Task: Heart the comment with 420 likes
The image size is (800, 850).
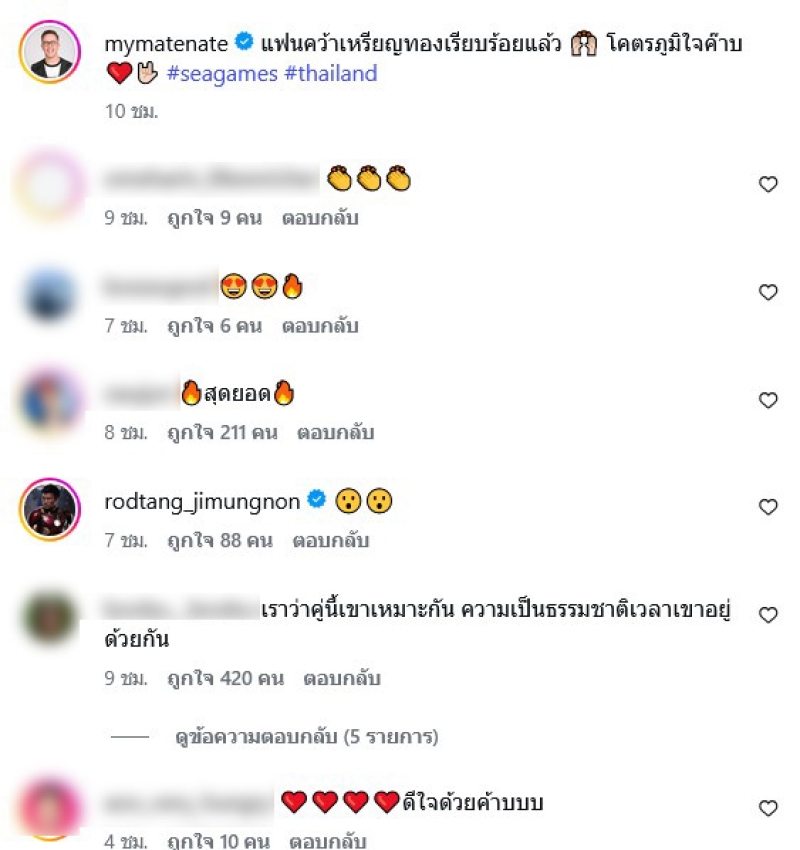Action: point(767,615)
